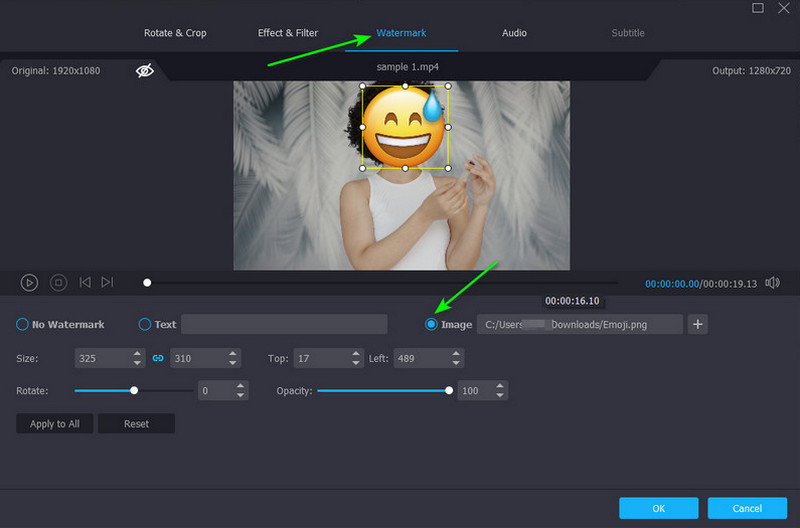800x528 pixels.
Task: Open the Effect & Filter tab
Action: coord(288,33)
